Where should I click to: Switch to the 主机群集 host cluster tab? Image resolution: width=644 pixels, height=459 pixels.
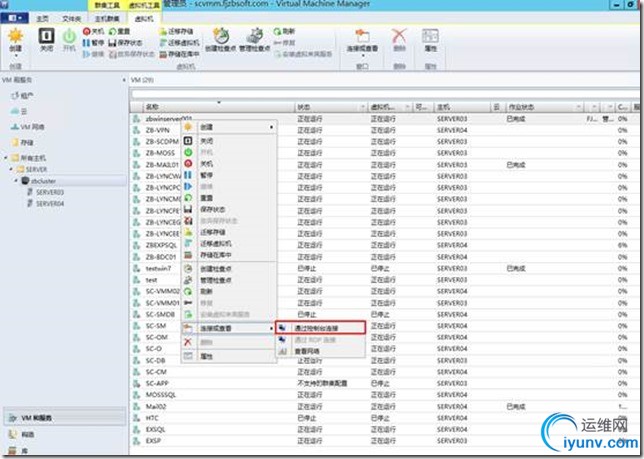[107, 19]
